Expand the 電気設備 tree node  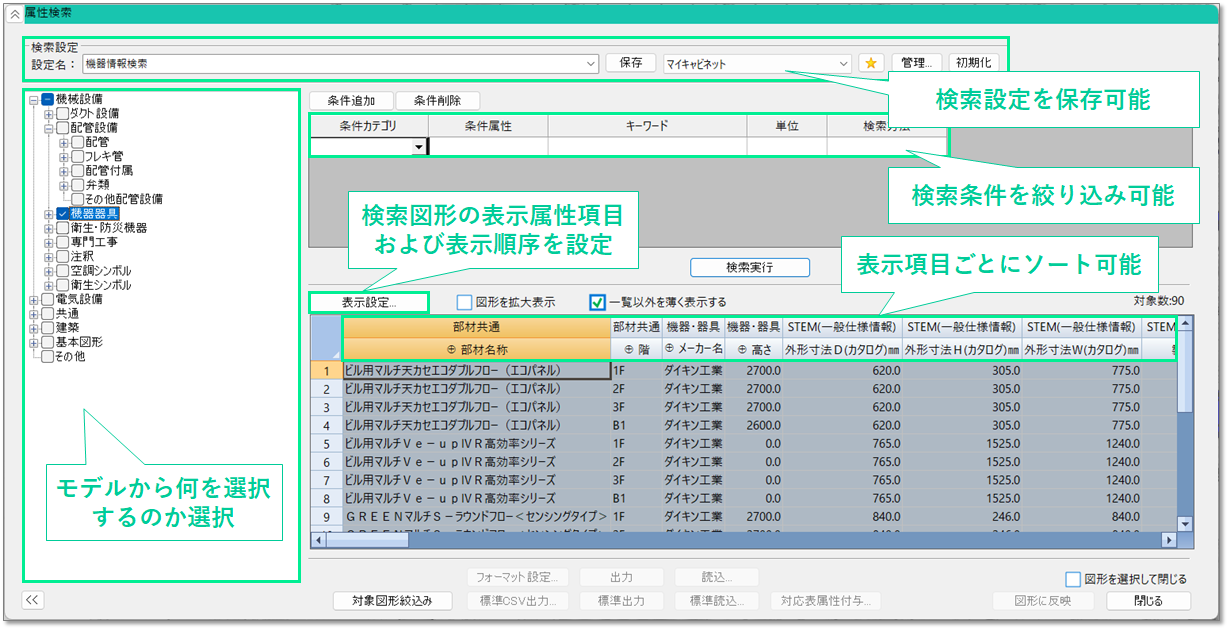coord(35,299)
